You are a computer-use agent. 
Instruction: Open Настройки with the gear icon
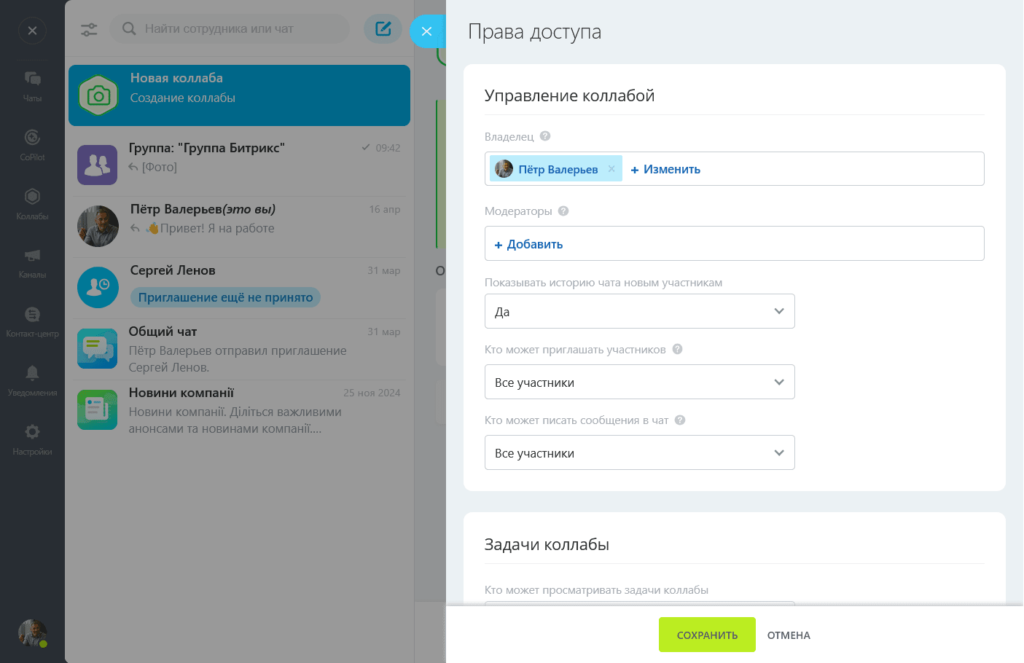[31, 432]
